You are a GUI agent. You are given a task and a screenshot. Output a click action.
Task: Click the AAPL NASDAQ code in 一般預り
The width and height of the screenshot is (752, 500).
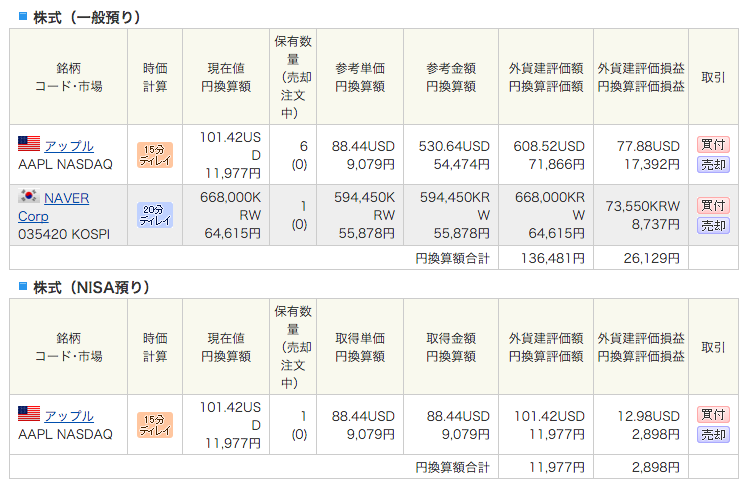click(x=65, y=164)
